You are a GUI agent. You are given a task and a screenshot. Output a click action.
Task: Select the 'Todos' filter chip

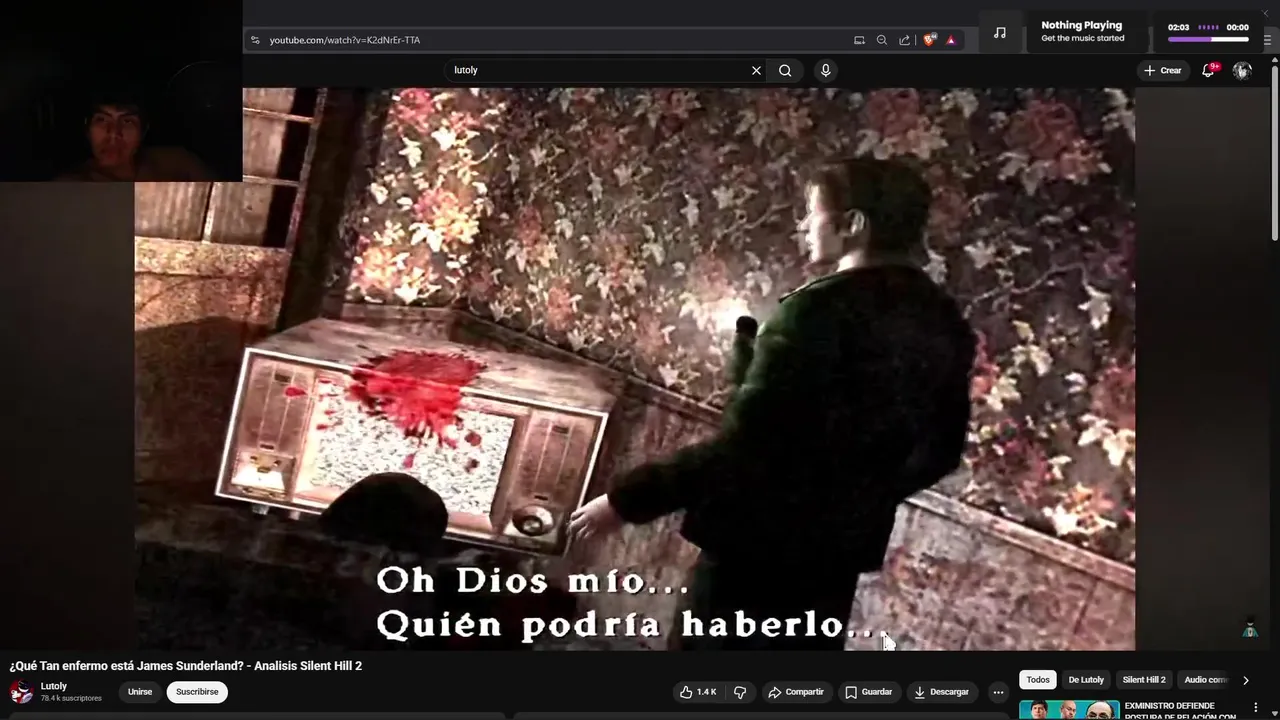tap(1038, 680)
